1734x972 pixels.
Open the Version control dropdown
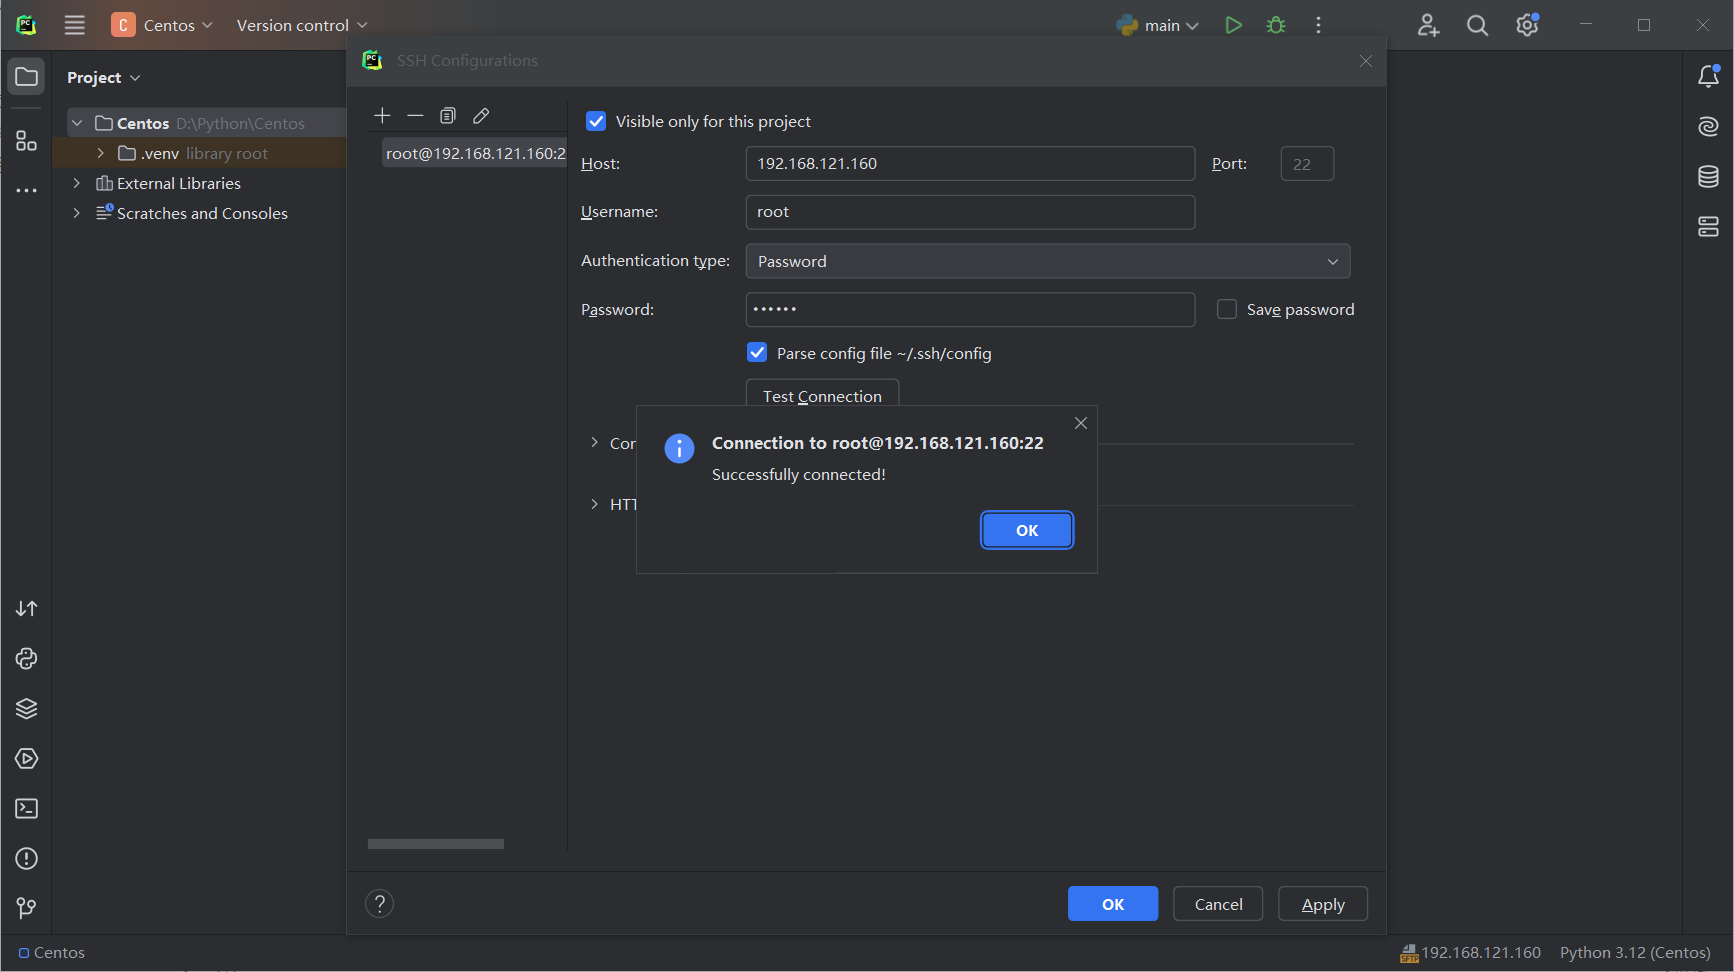click(x=302, y=25)
